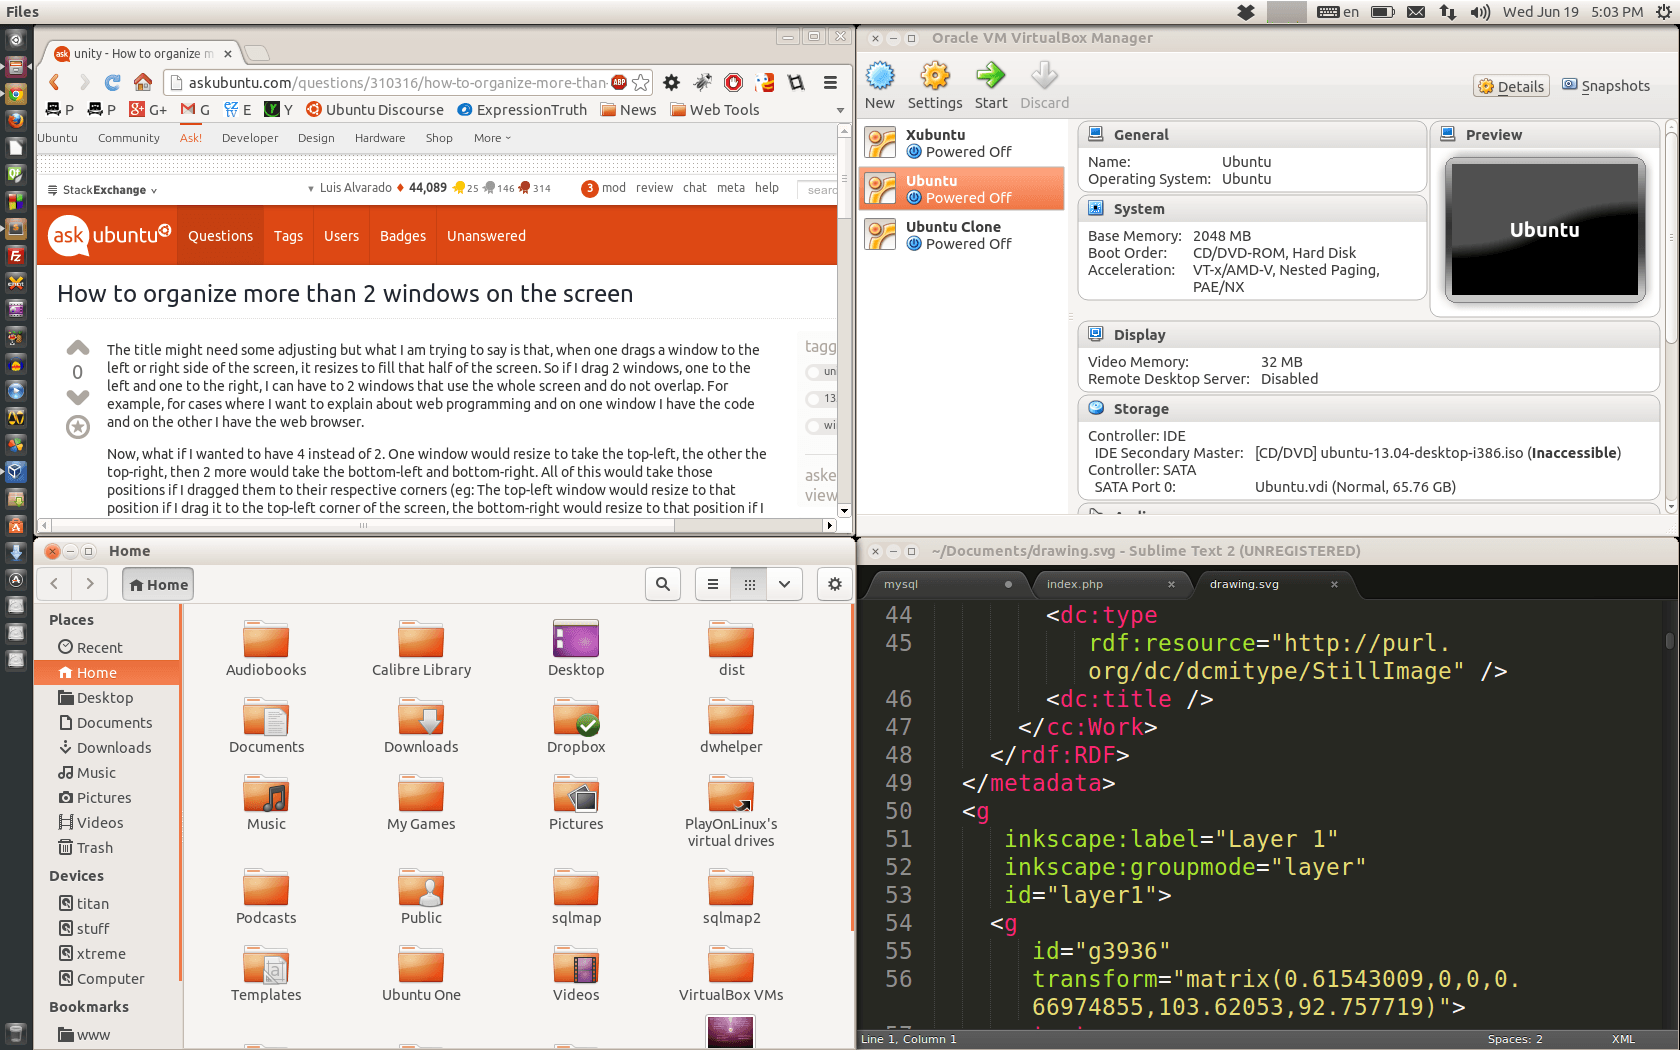Open the StackExchange dropdown menu
Viewport: 1680px width, 1050px height.
pyautogui.click(x=102, y=190)
